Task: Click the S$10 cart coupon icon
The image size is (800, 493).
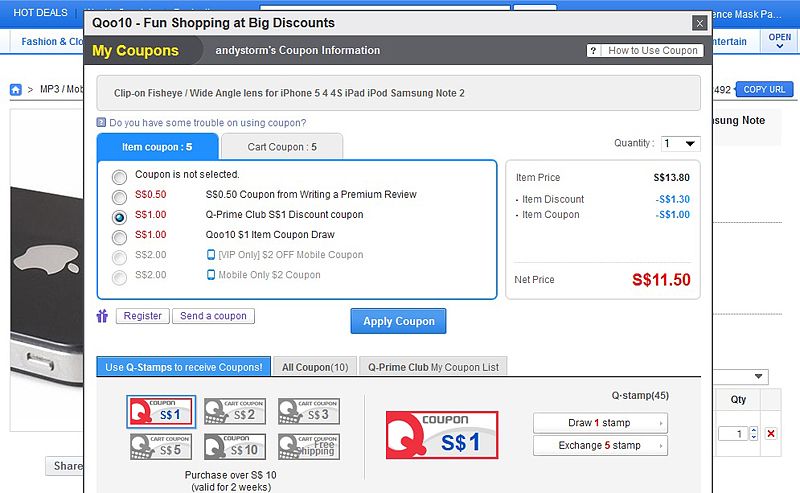Action: pyautogui.click(x=235, y=446)
